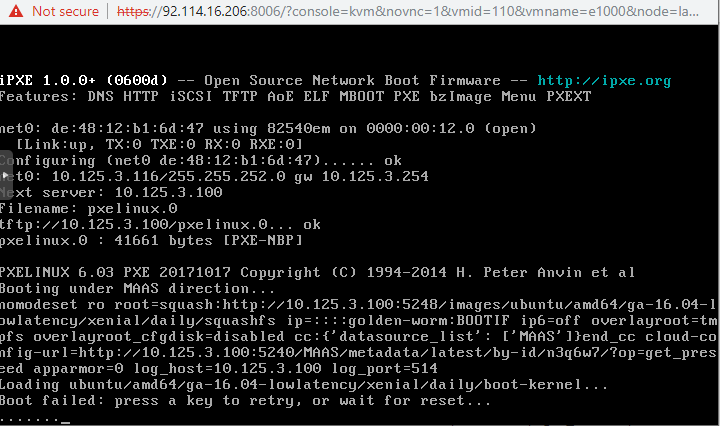720x426 pixels.
Task: Click the Boot failed retry message
Action: pyautogui.click(x=245, y=400)
